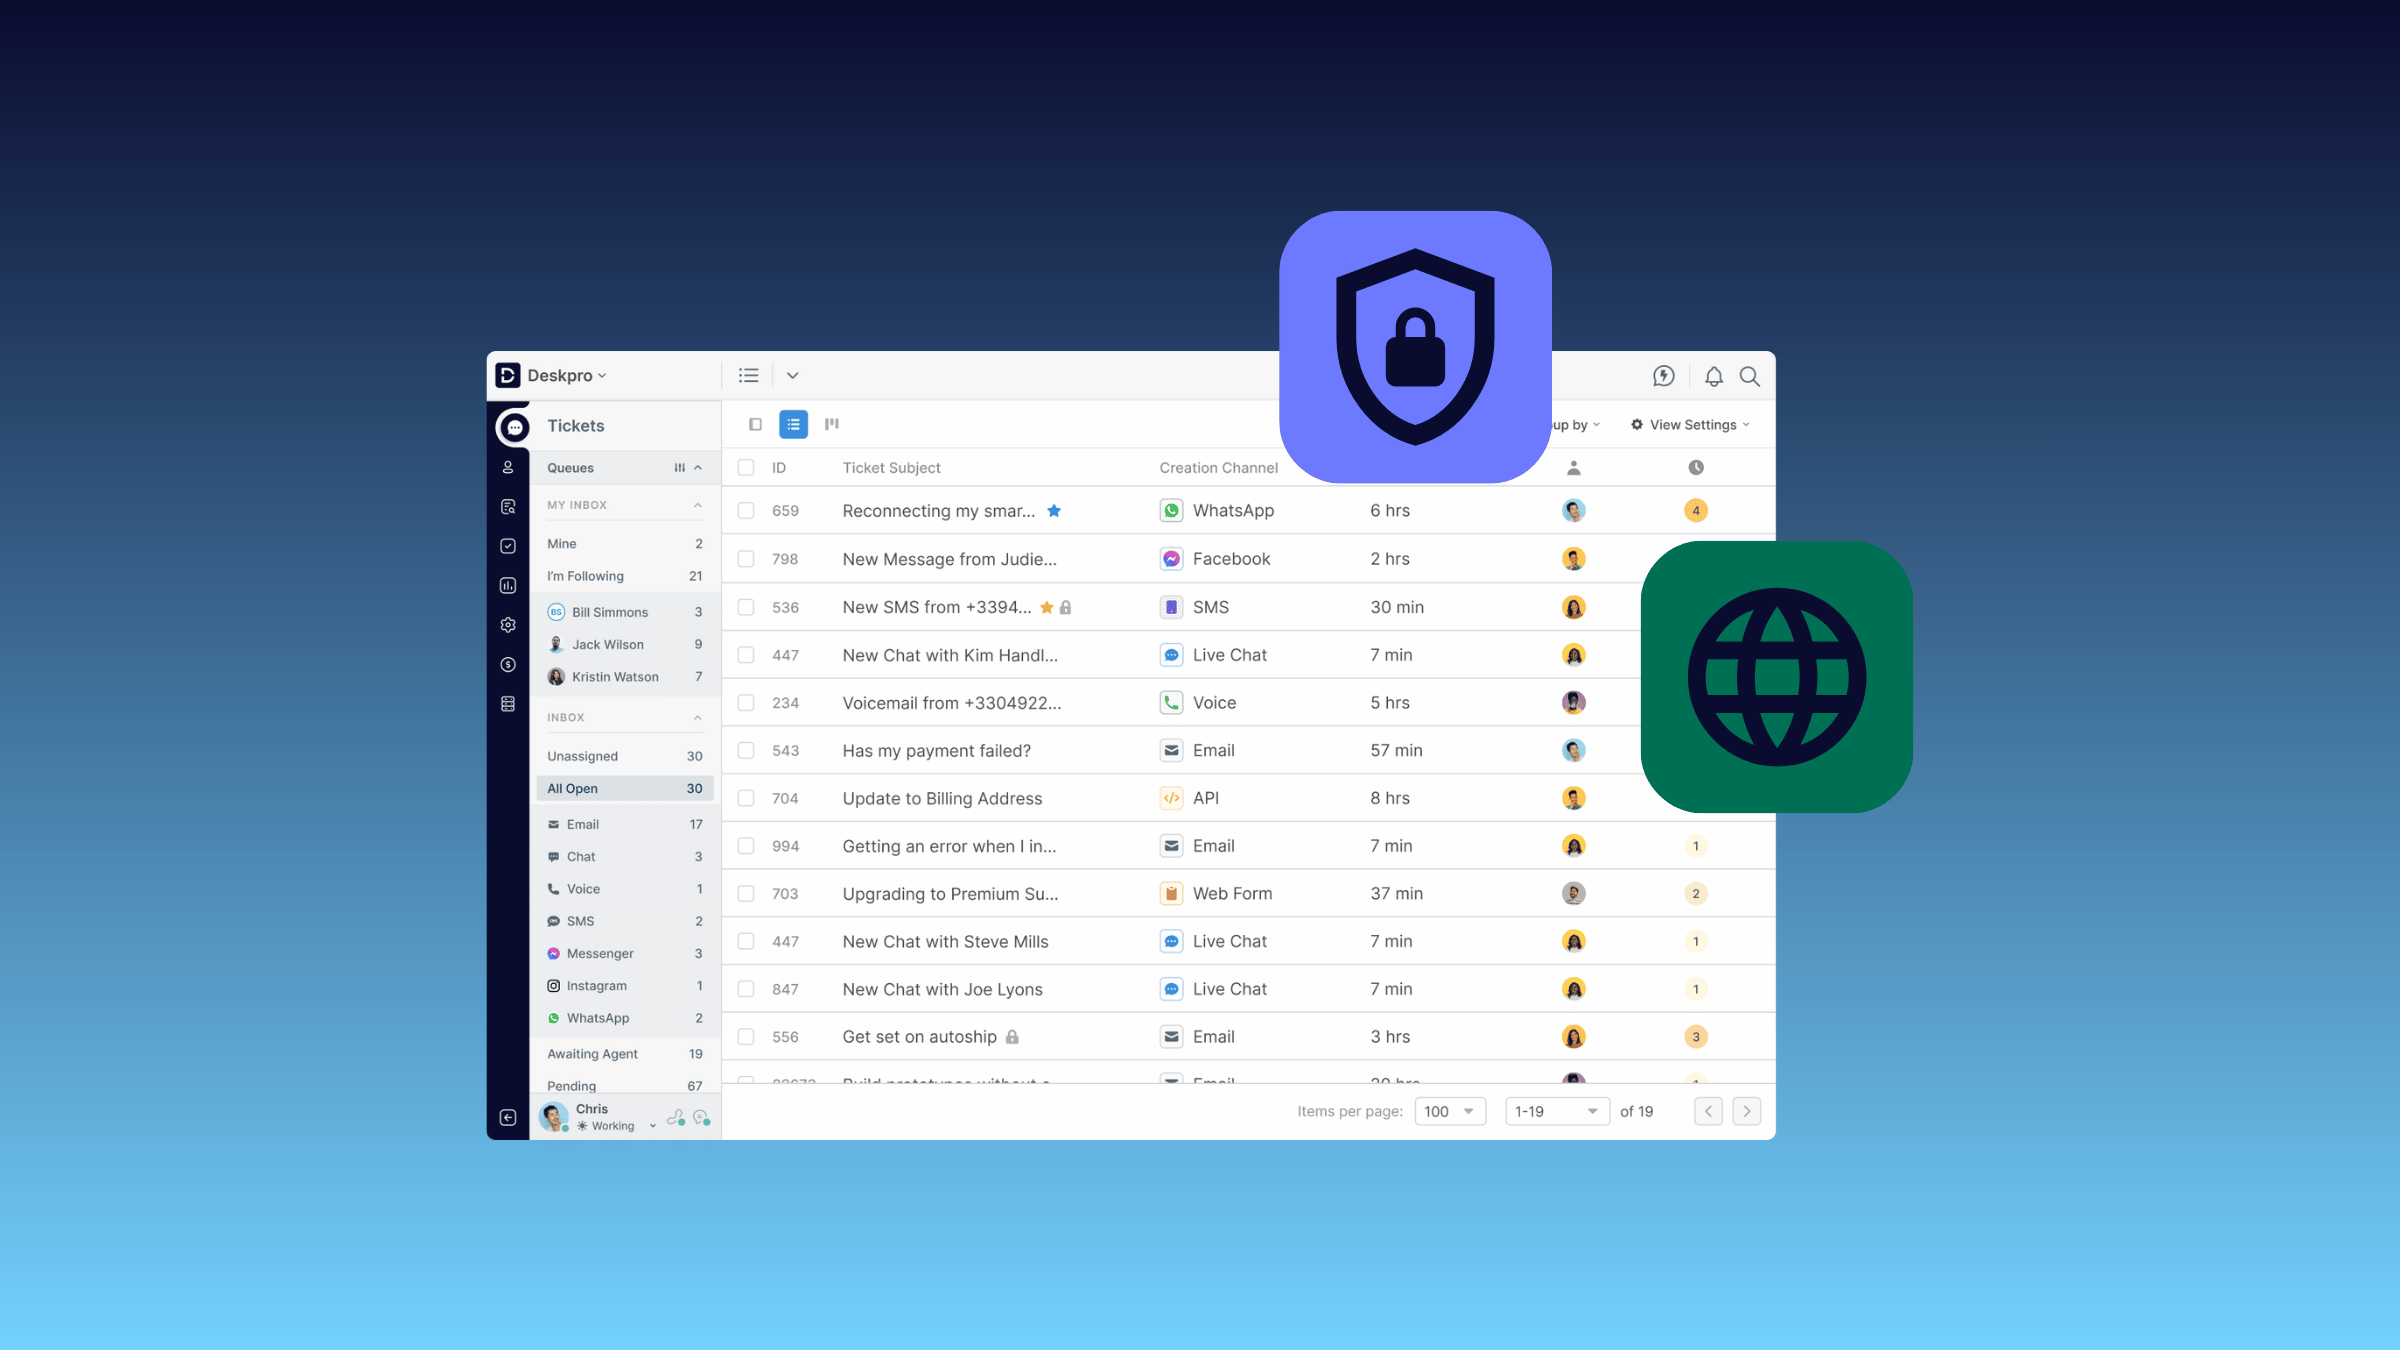
Task: Filter by WhatsApp channel in sidebar
Action: pos(625,1018)
